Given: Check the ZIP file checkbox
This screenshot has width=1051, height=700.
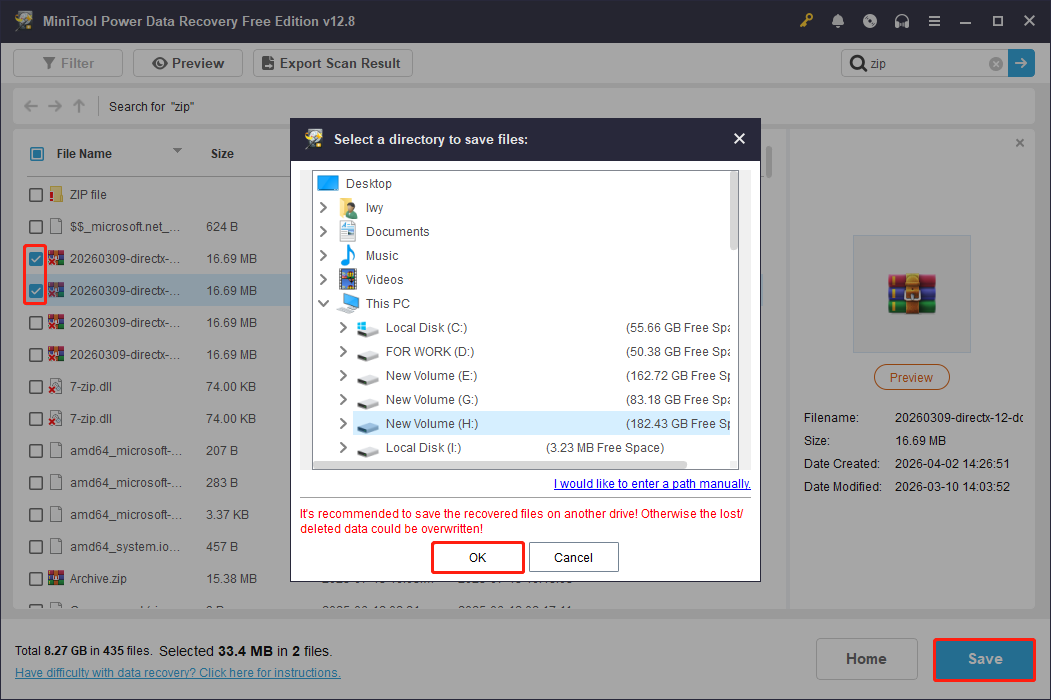Looking at the screenshot, I should pos(35,194).
